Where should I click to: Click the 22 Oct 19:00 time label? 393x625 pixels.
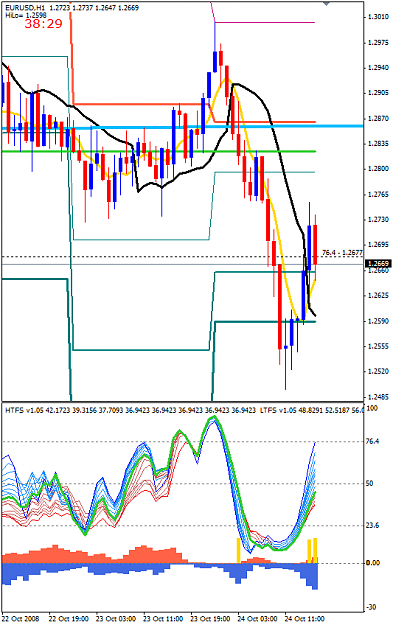point(69,619)
